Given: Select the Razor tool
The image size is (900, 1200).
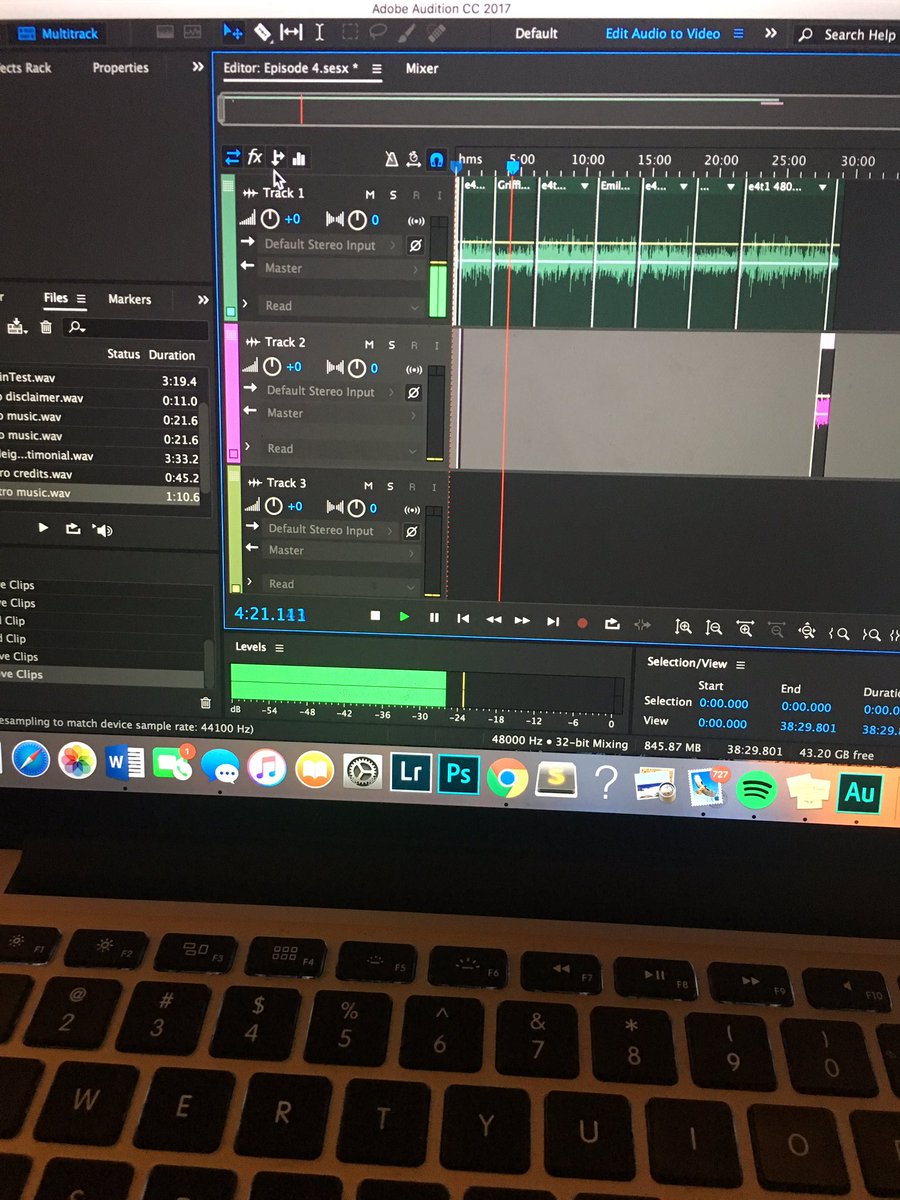Looking at the screenshot, I should [263, 32].
